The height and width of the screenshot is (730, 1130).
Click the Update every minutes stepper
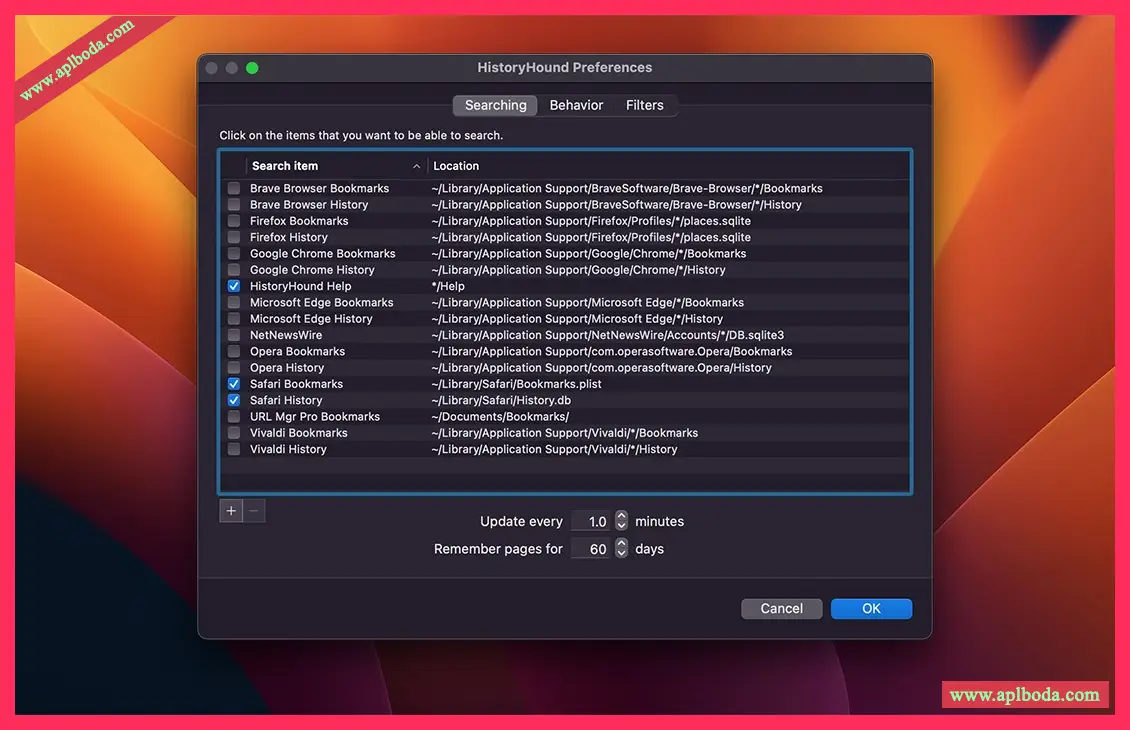(x=621, y=521)
